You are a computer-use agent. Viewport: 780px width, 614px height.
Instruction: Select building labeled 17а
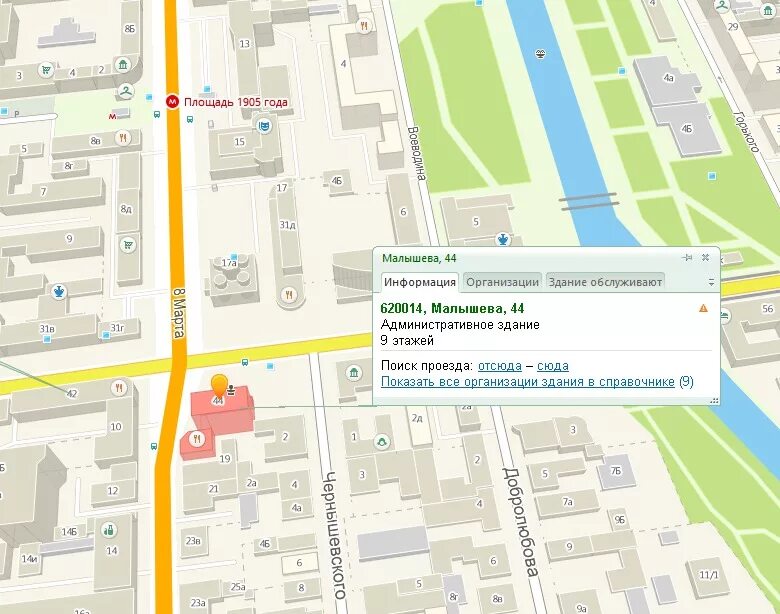click(229, 263)
